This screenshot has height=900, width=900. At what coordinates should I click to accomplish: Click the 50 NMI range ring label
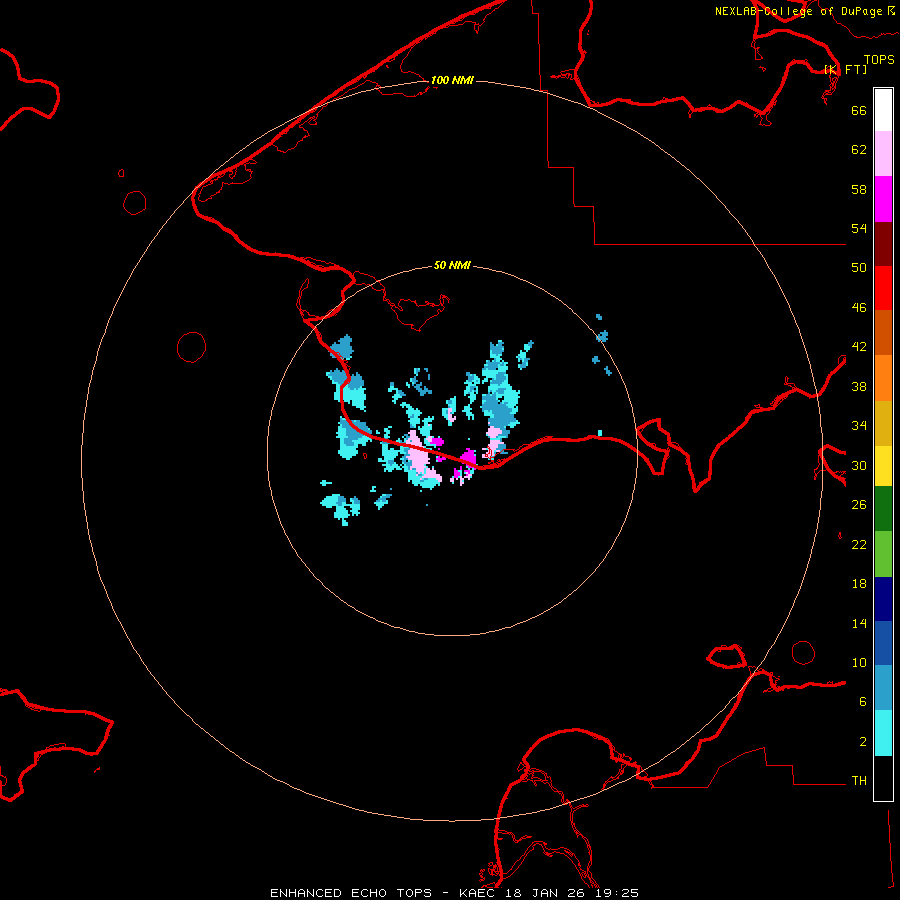(452, 265)
